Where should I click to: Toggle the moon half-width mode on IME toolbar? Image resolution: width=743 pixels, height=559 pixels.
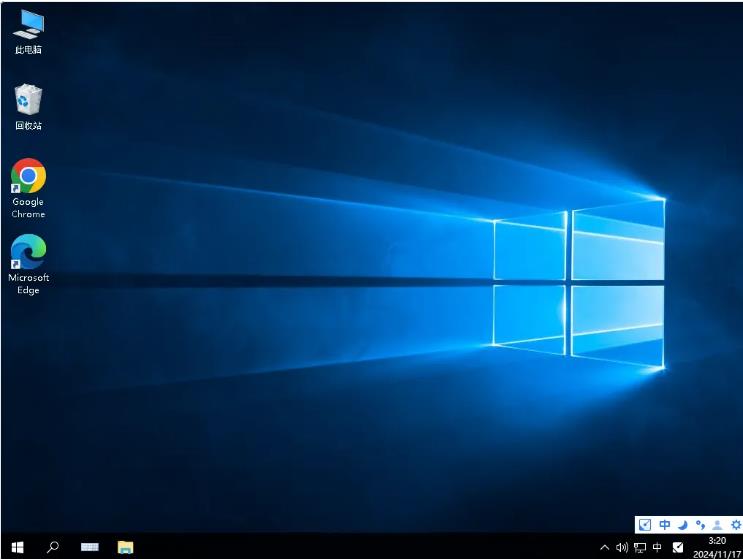pos(683,524)
